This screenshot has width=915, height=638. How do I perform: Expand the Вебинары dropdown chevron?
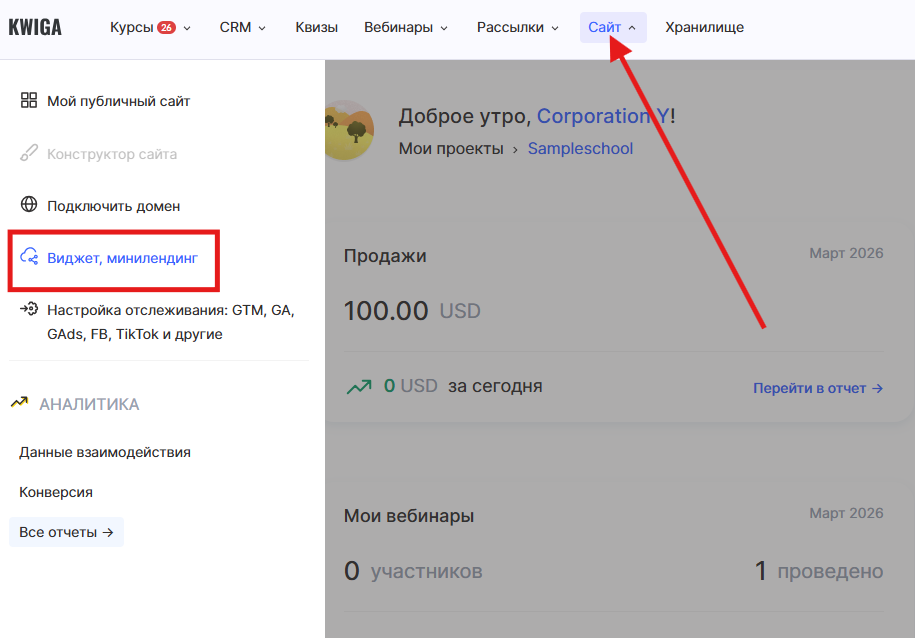point(444,28)
